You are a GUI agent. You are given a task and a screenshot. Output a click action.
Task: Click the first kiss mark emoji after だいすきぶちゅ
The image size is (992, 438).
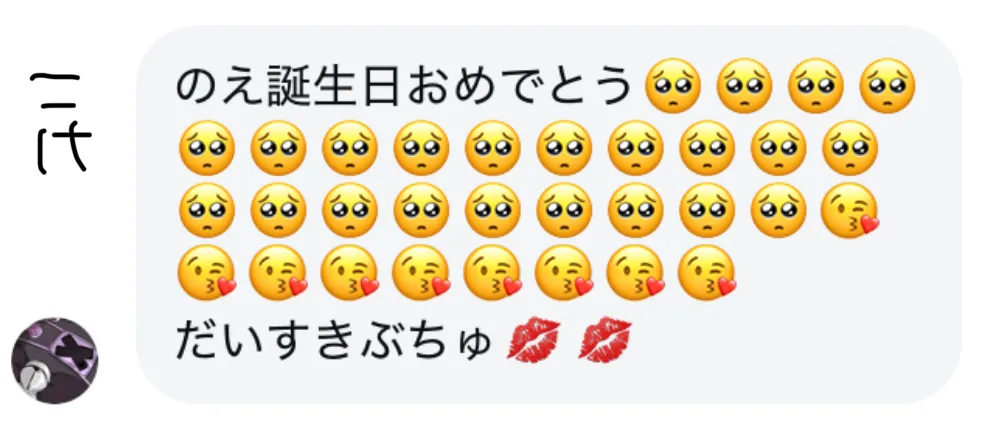[534, 340]
